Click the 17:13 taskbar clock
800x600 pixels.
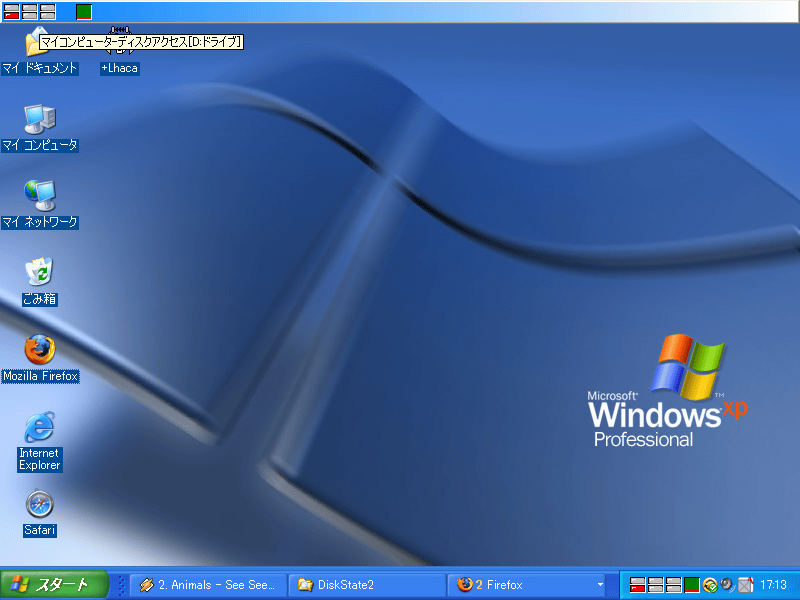coord(773,585)
